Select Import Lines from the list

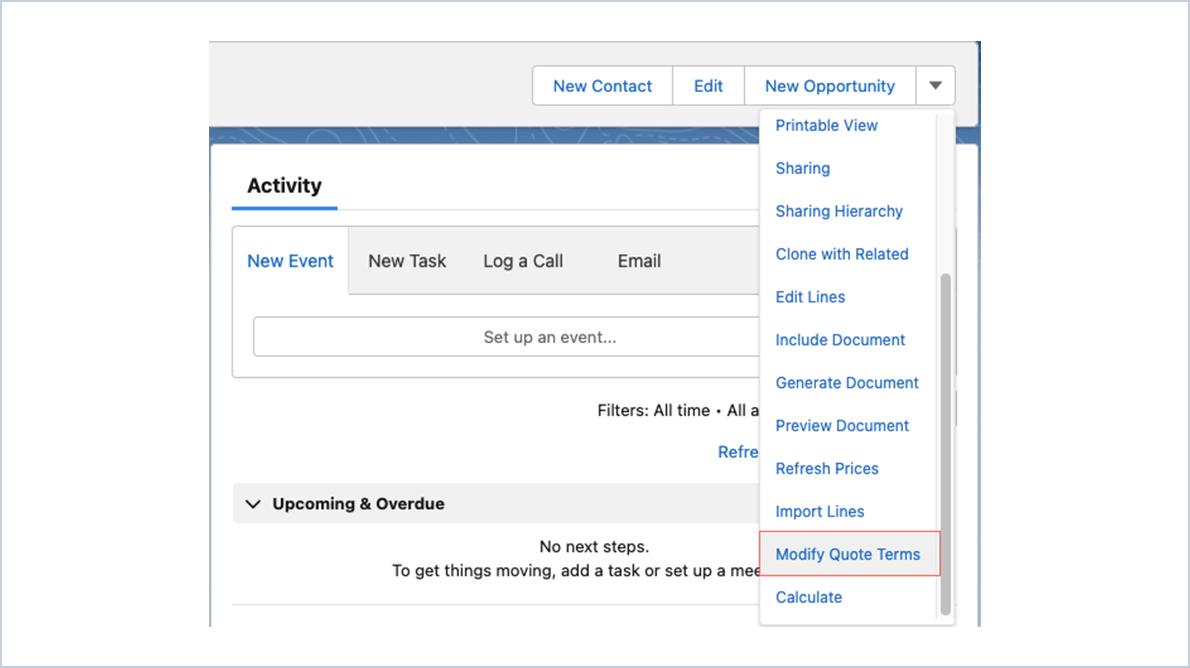click(820, 511)
